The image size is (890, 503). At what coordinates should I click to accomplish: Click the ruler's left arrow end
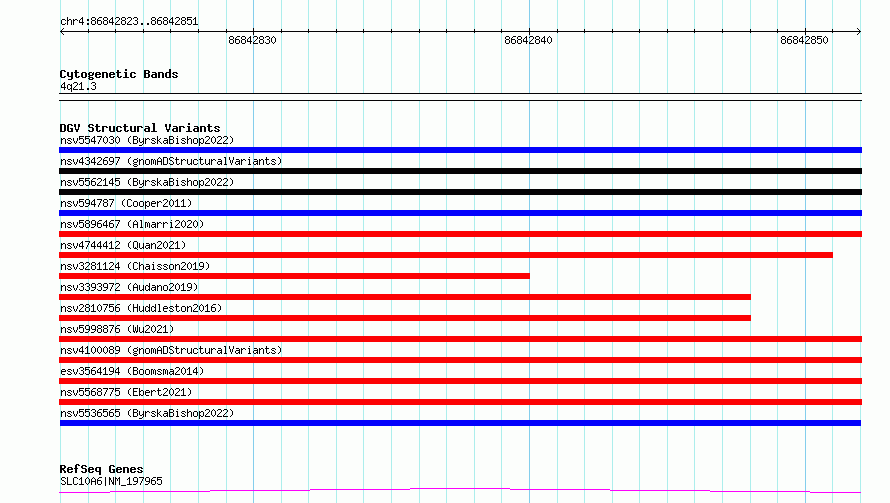[x=62, y=31]
